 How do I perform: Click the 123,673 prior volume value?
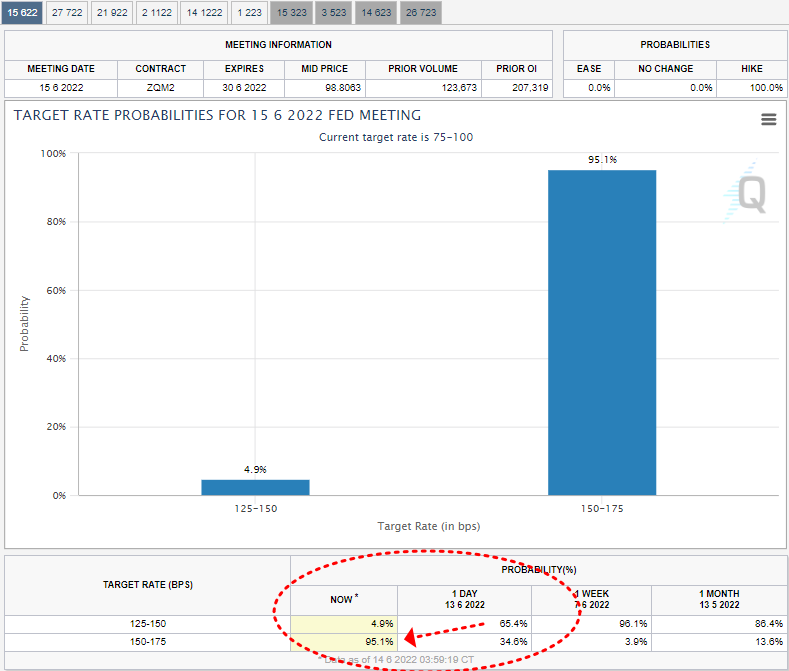[x=459, y=88]
